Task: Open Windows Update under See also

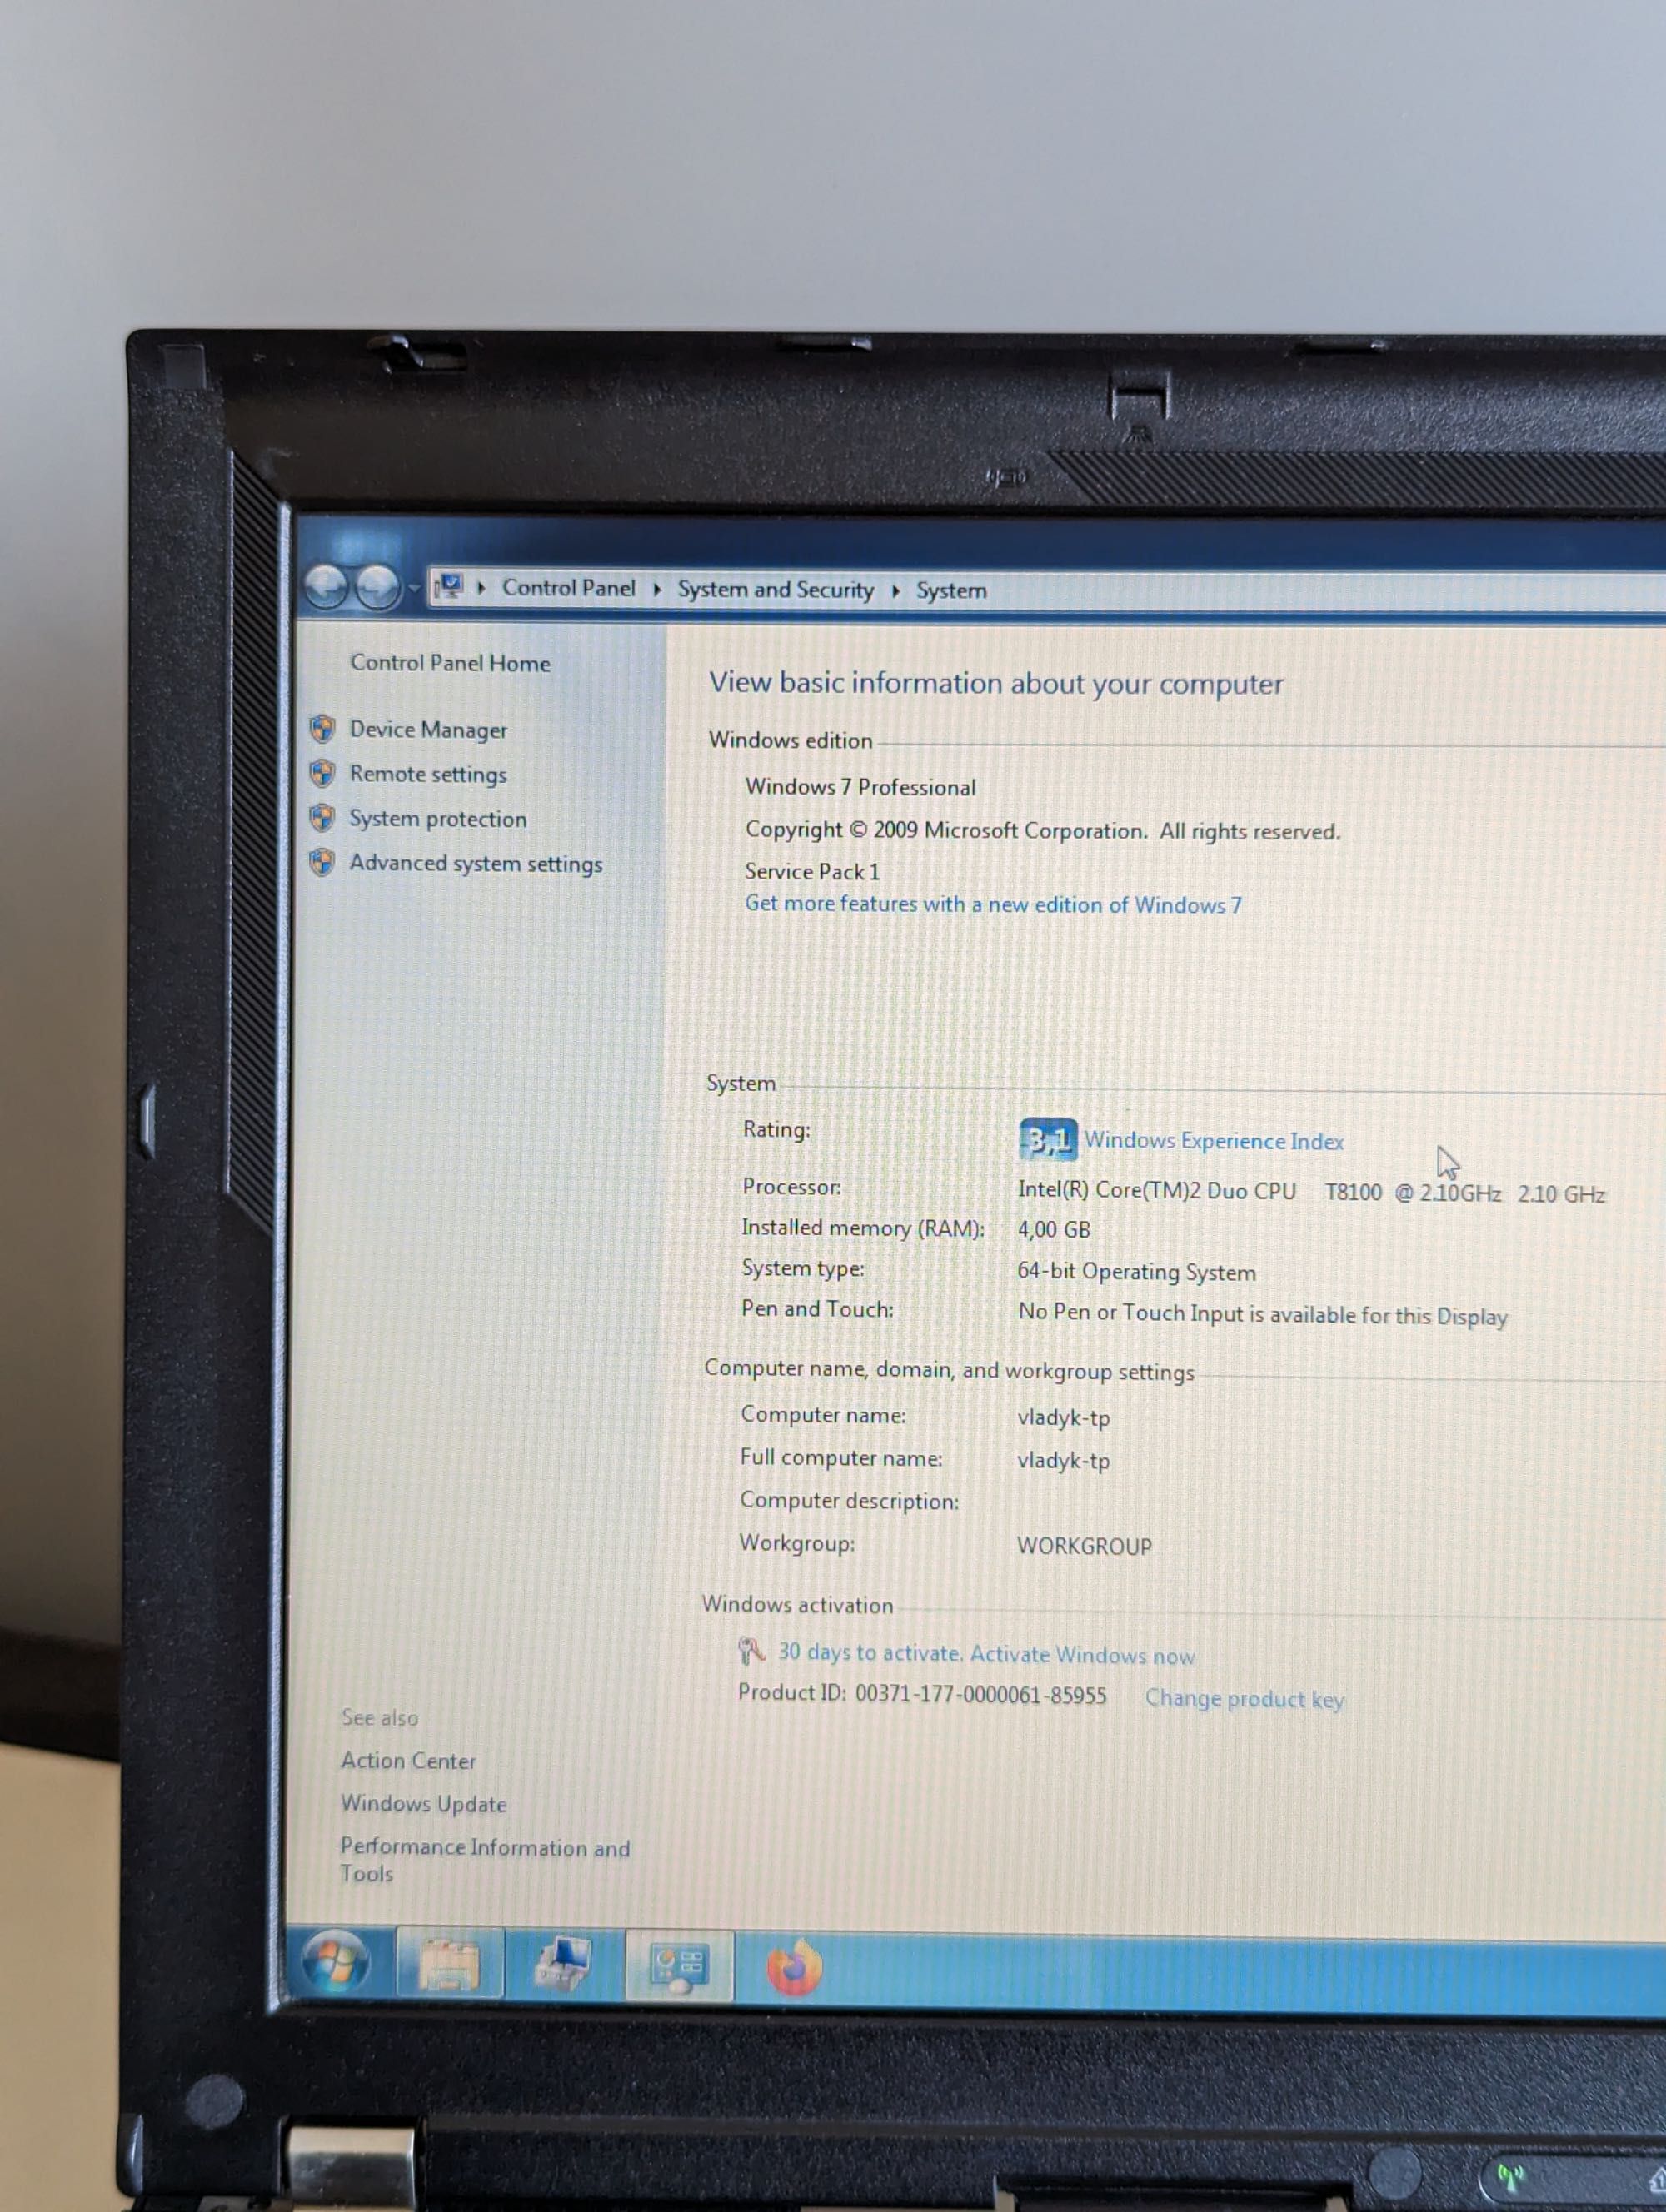Action: coord(424,1804)
